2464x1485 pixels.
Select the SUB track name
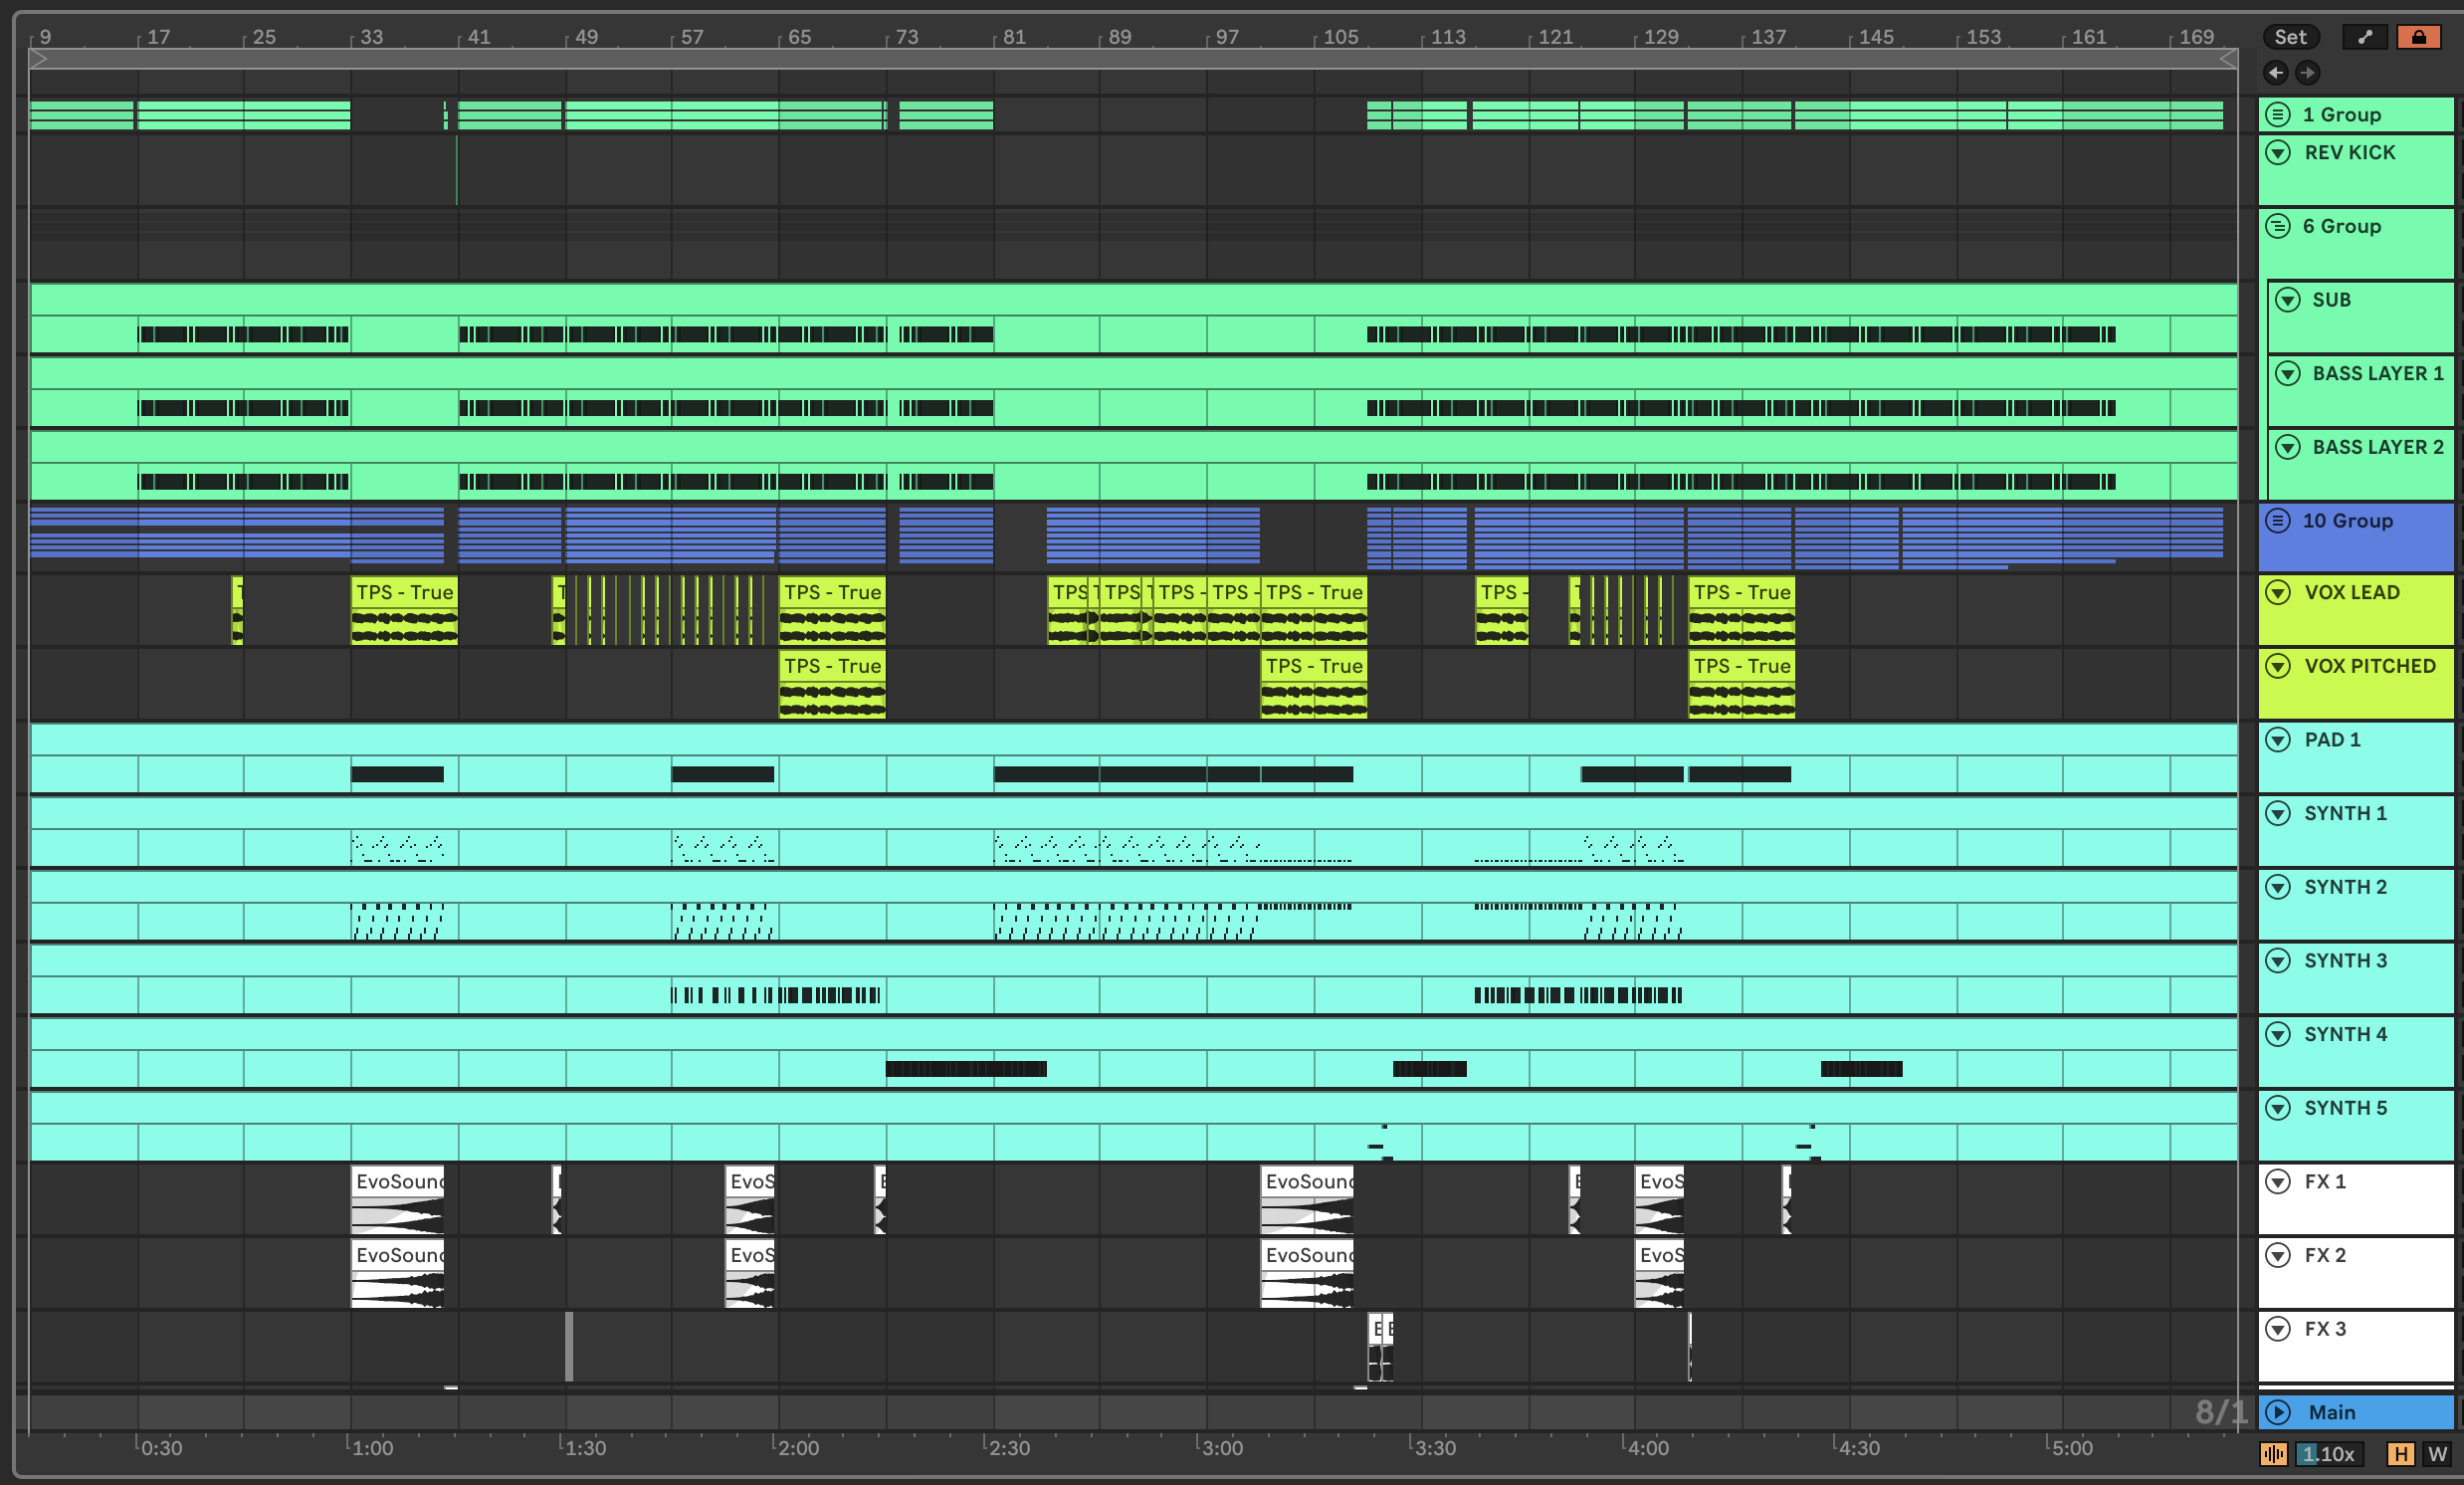(x=2331, y=299)
